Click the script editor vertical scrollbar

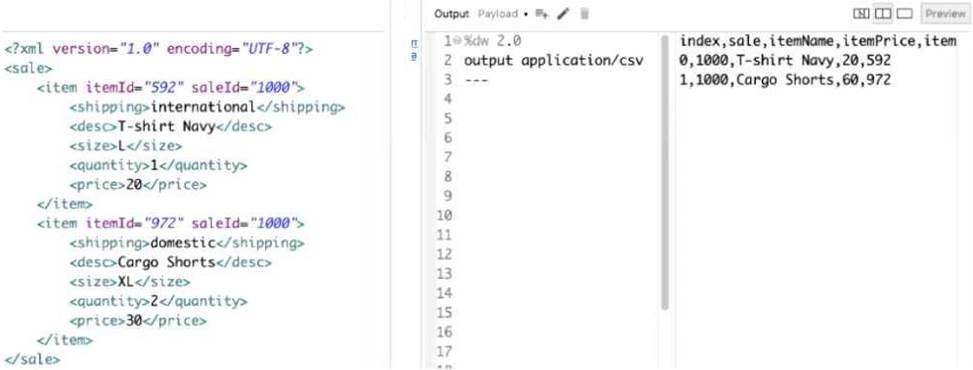tap(665, 173)
